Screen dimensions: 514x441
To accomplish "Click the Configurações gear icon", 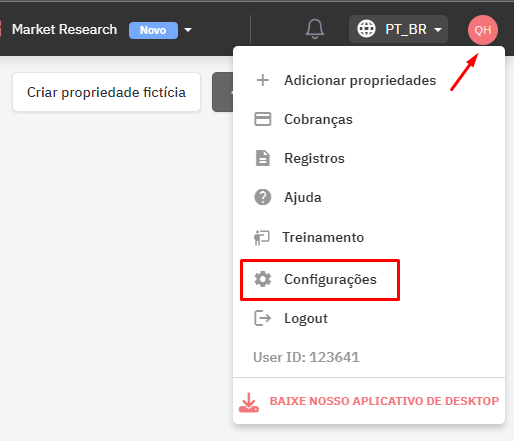I will [263, 279].
